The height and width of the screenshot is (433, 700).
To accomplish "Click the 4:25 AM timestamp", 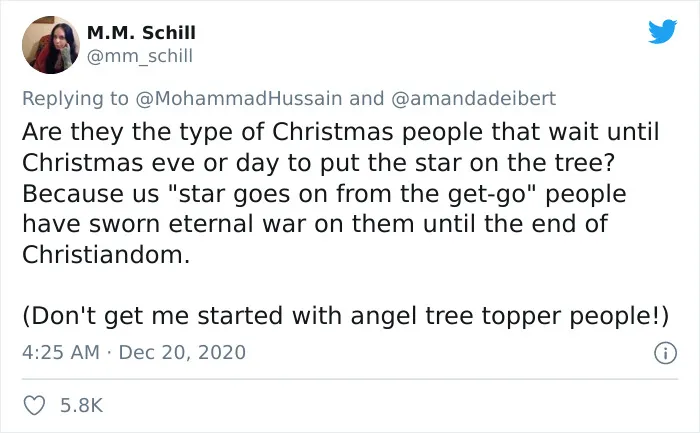I will pos(61,352).
